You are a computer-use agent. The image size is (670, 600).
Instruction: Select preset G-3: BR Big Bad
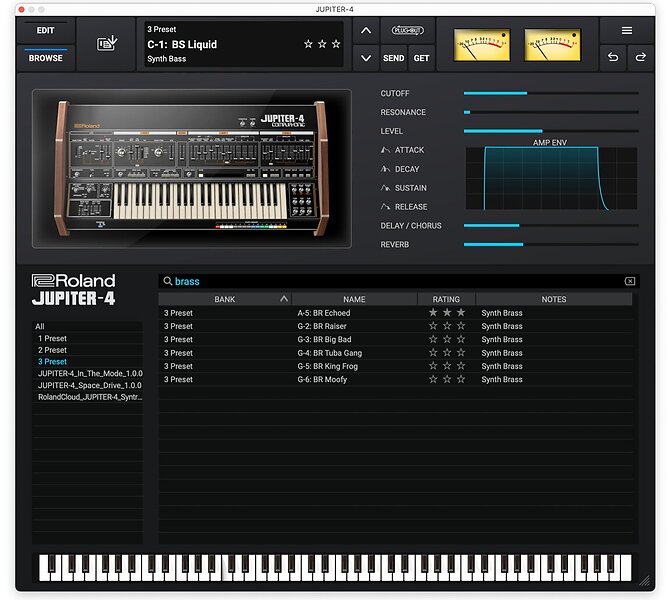395,339
